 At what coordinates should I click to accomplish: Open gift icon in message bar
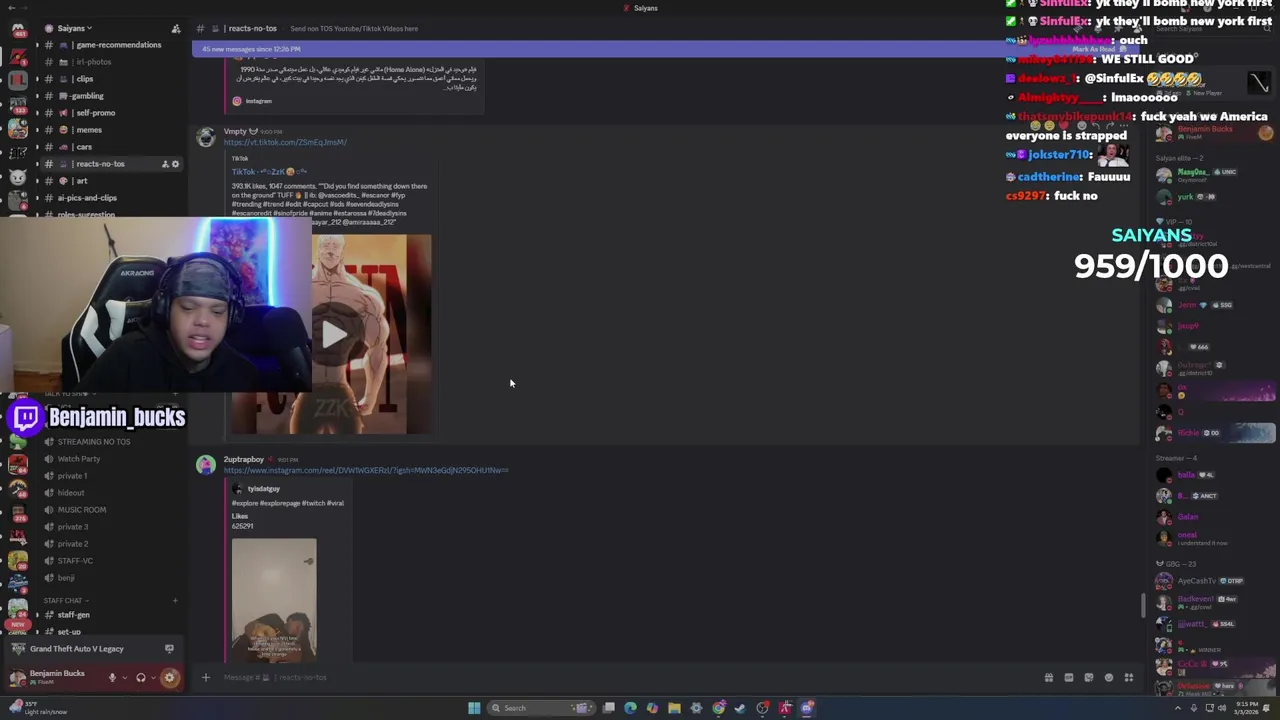tap(1049, 678)
